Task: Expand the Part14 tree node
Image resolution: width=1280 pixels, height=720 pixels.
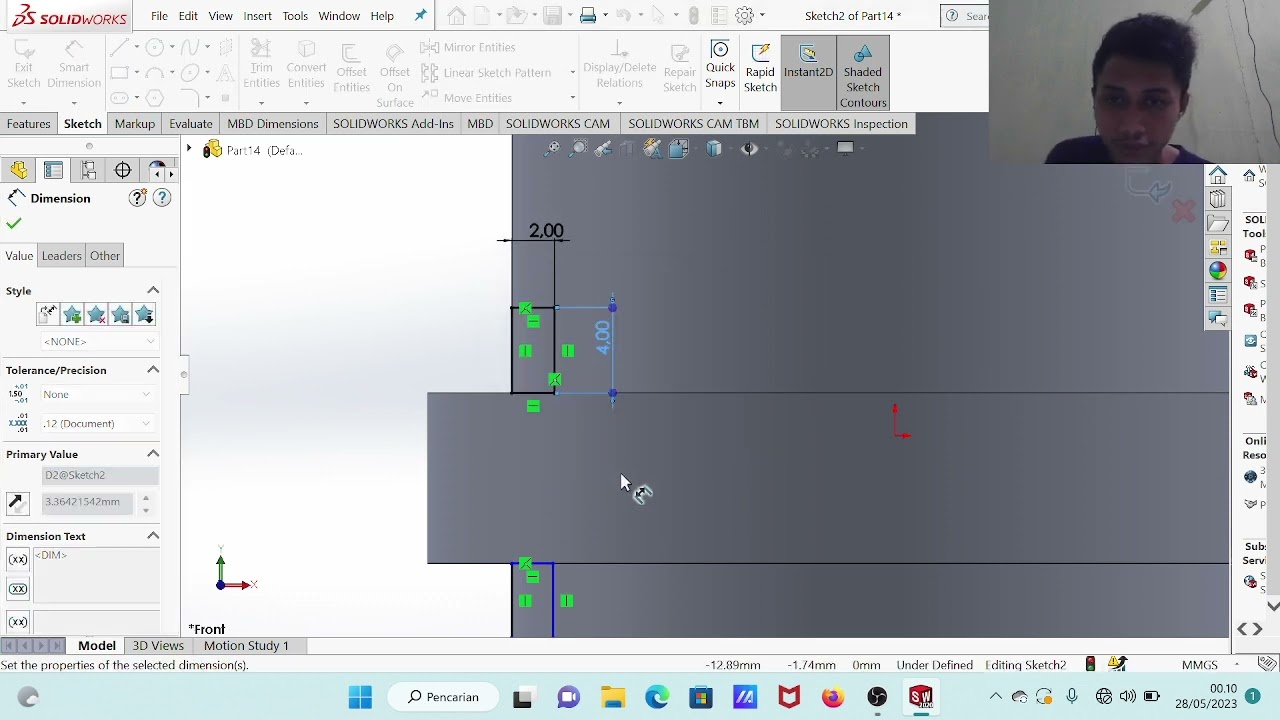Action: pyautogui.click(x=188, y=149)
